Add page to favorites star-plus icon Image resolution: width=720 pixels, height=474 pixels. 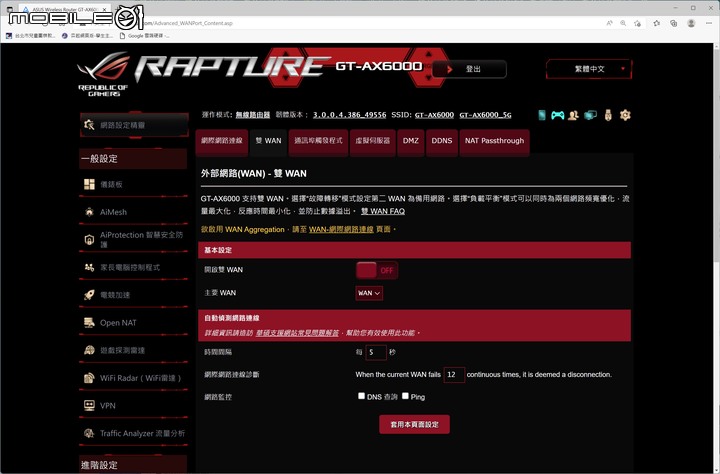[637, 23]
